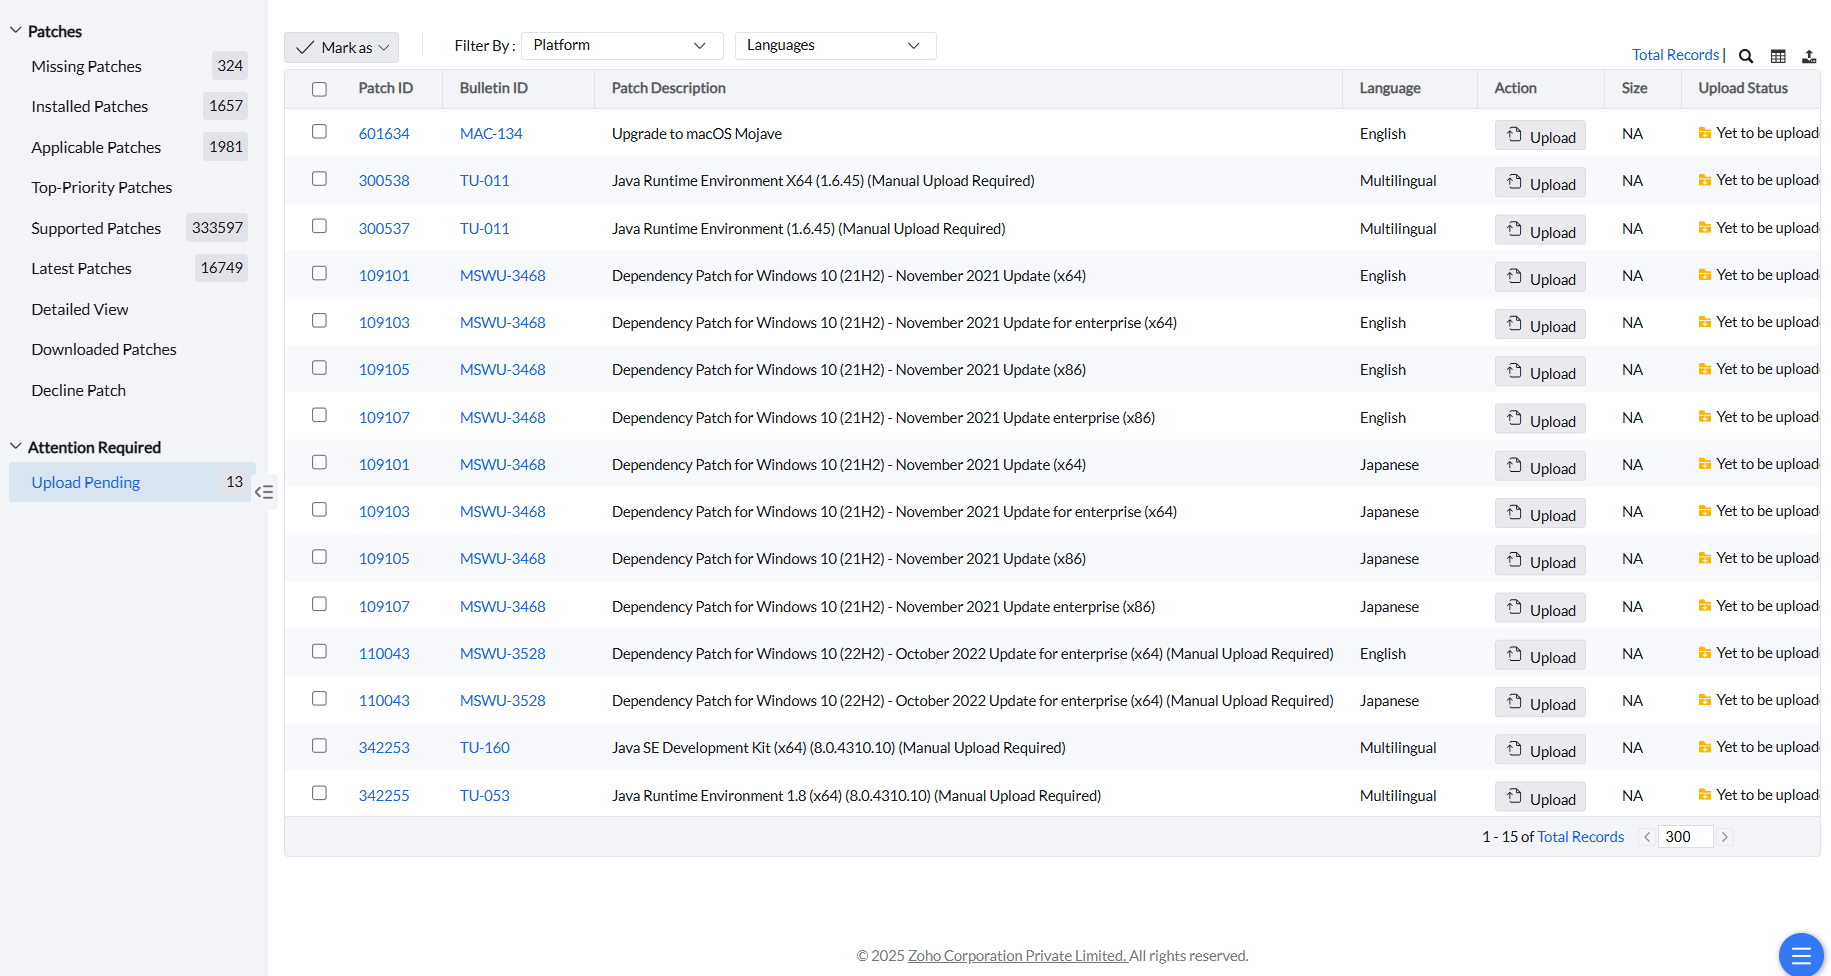Viewport: 1831px width, 976px height.
Task: Open the blue floating menu button
Action: coord(1801,954)
